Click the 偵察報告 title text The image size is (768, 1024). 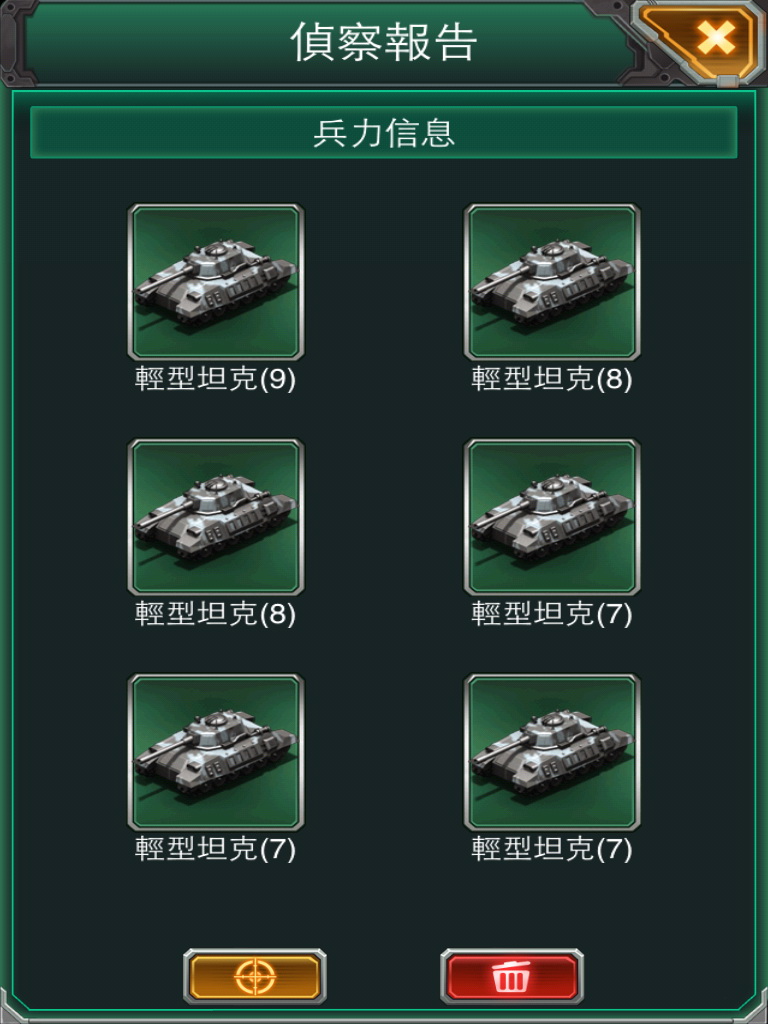pyautogui.click(x=384, y=42)
